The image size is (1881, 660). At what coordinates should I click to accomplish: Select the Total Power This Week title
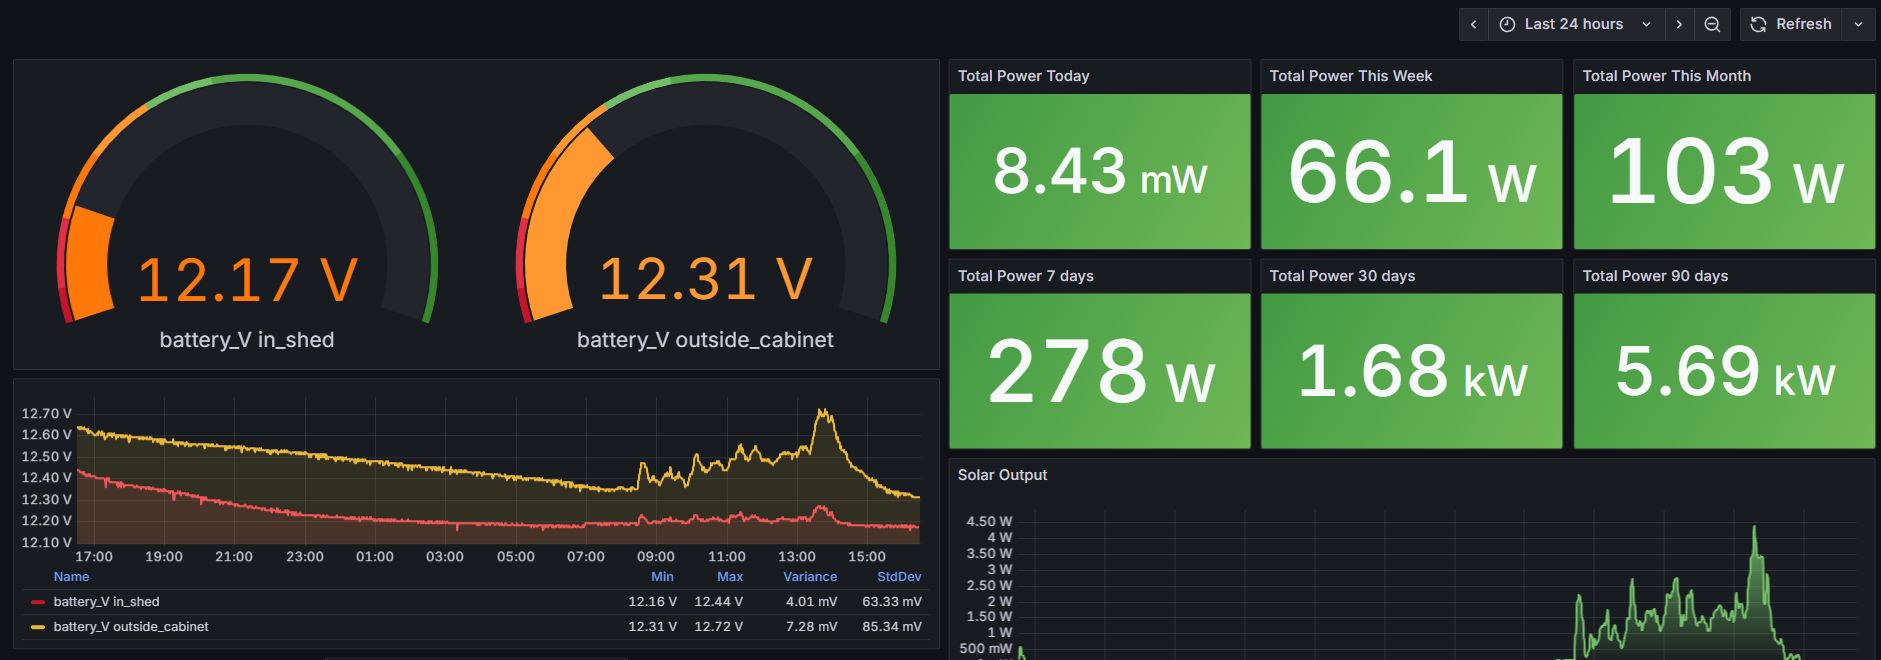pos(1350,76)
